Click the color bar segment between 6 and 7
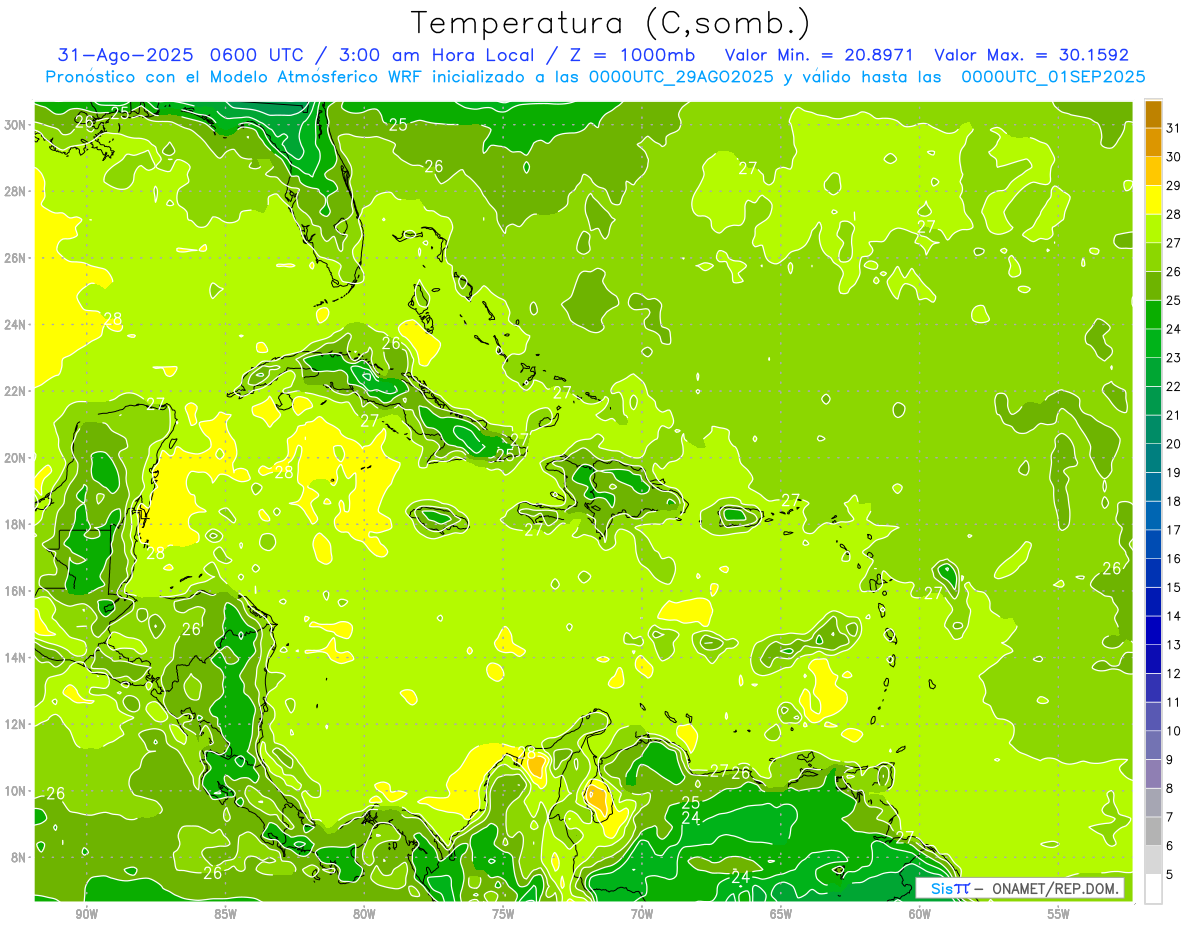This screenshot has height=927, width=1200. pos(1153,831)
